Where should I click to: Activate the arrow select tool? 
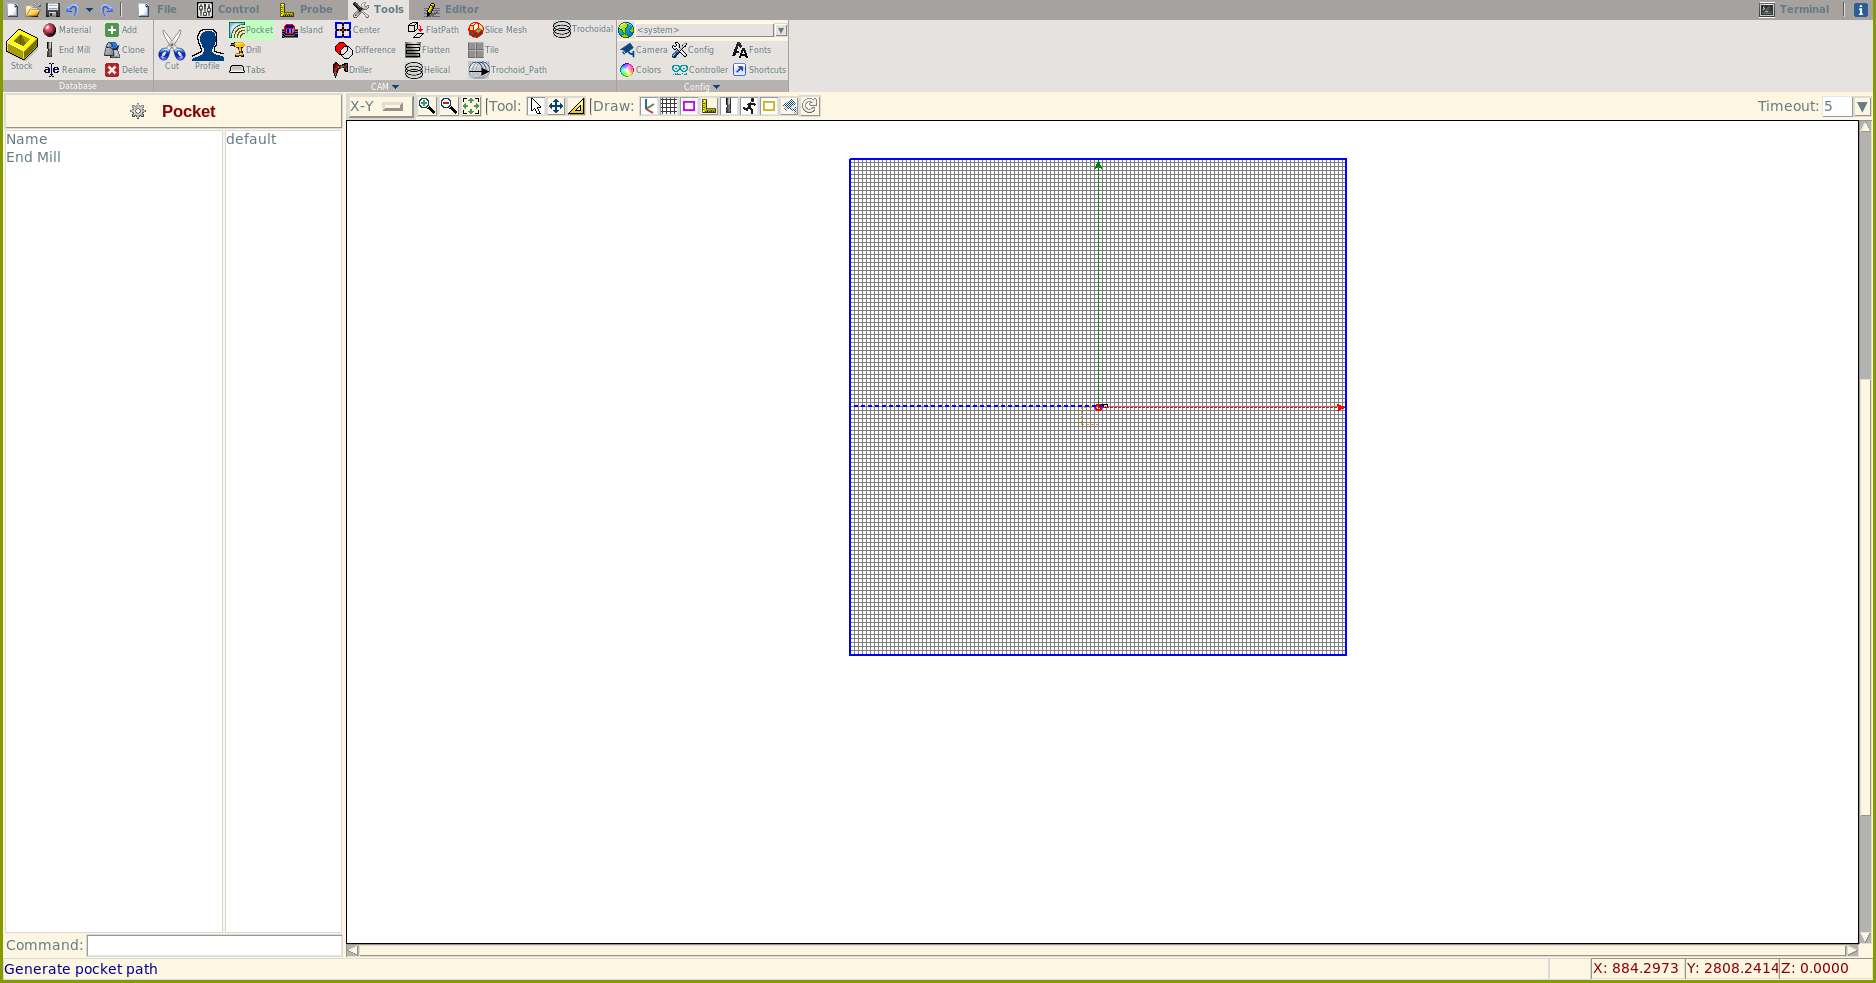coord(536,106)
